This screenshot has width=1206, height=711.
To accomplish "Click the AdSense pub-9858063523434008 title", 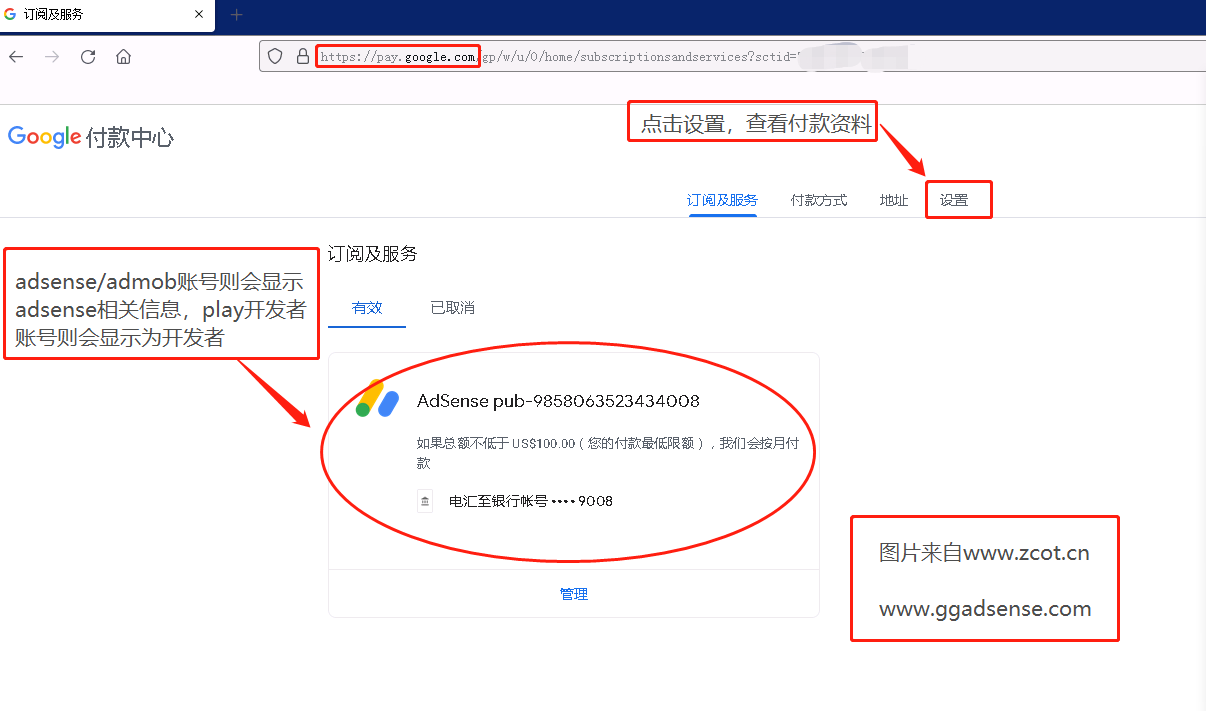I will tap(558, 401).
